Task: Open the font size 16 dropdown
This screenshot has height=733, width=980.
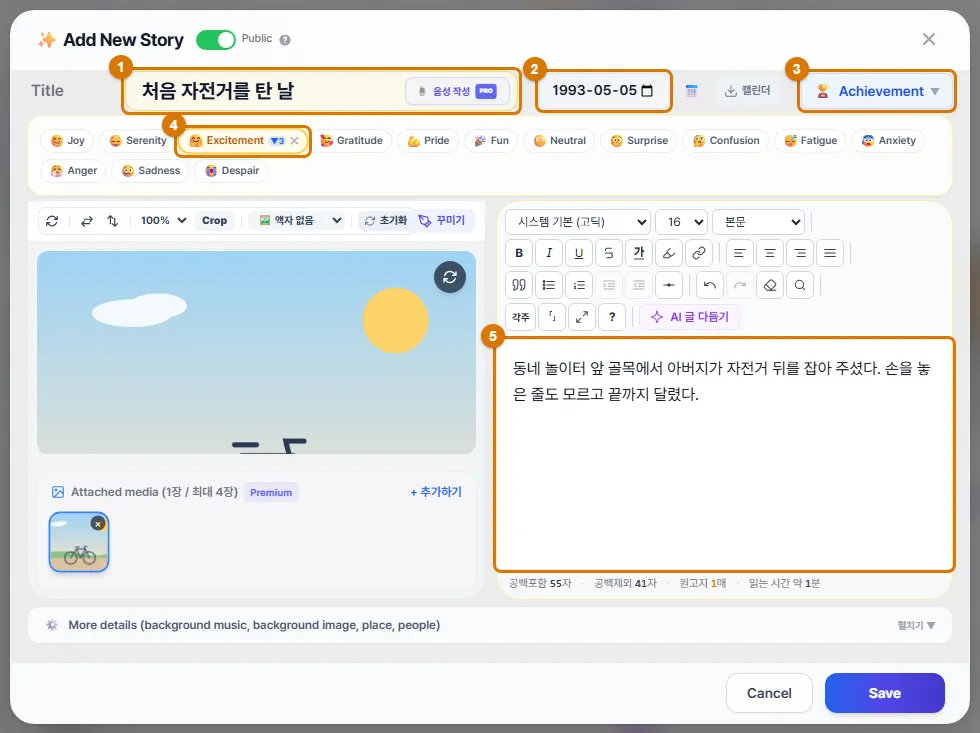Action: [682, 222]
